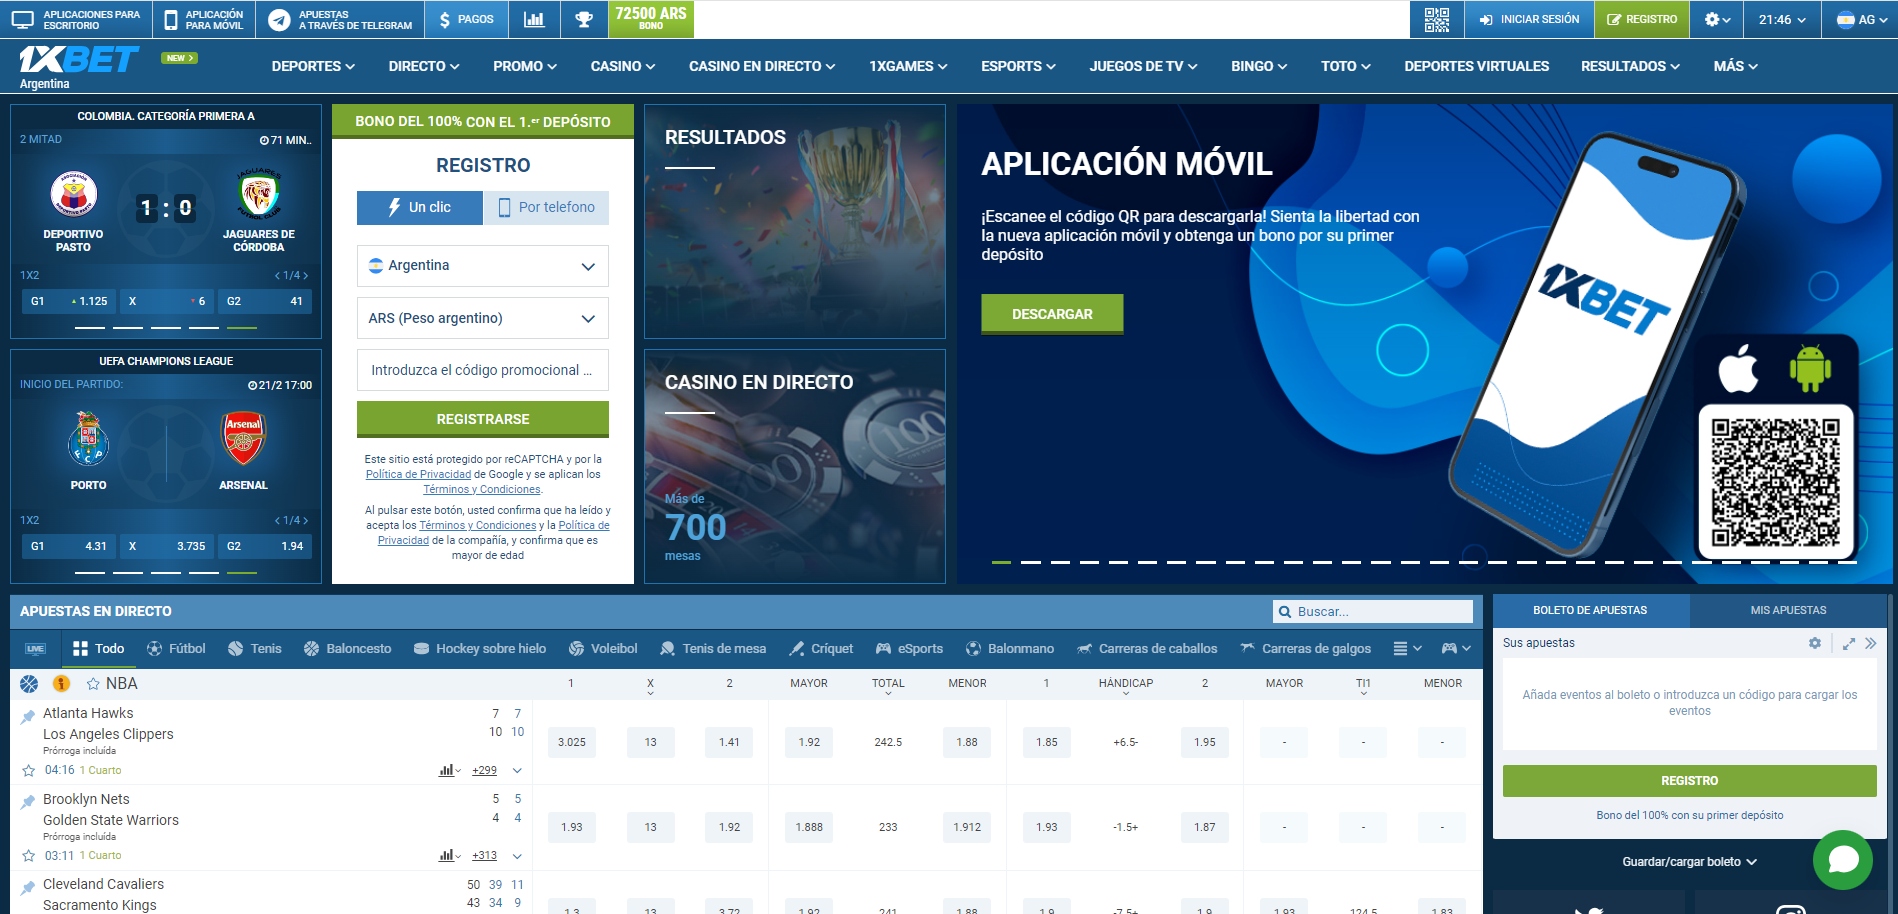
Task: Open game controller menu in sports bar
Action: (1455, 649)
